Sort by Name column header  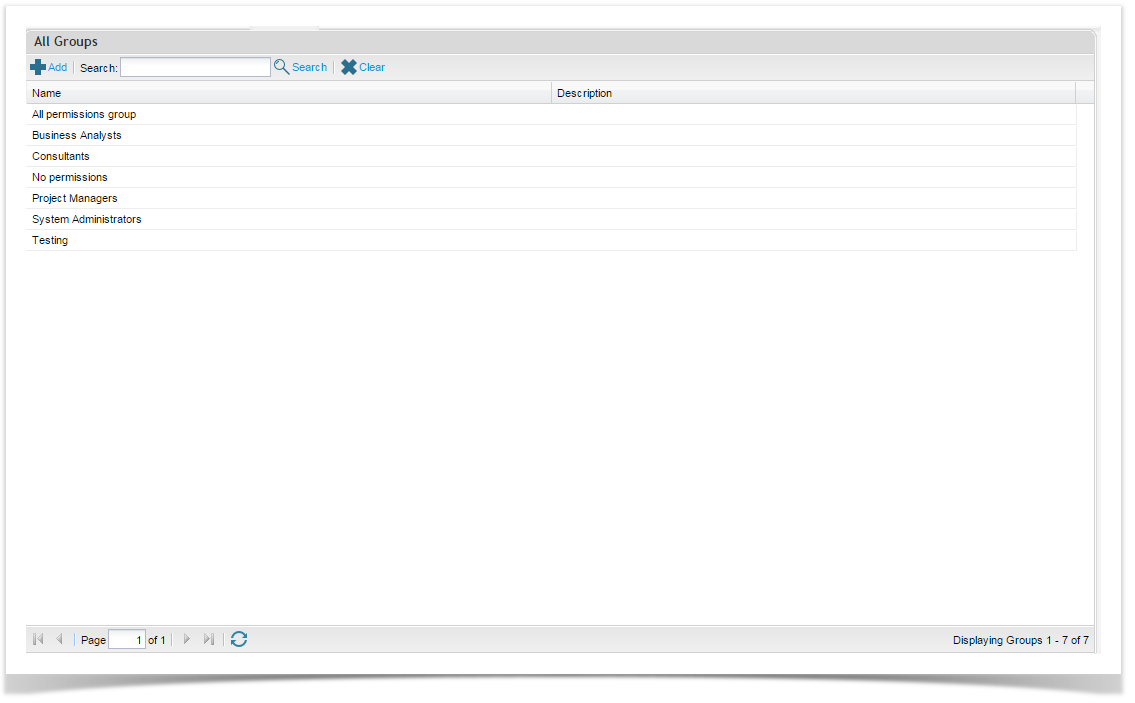click(x=46, y=93)
